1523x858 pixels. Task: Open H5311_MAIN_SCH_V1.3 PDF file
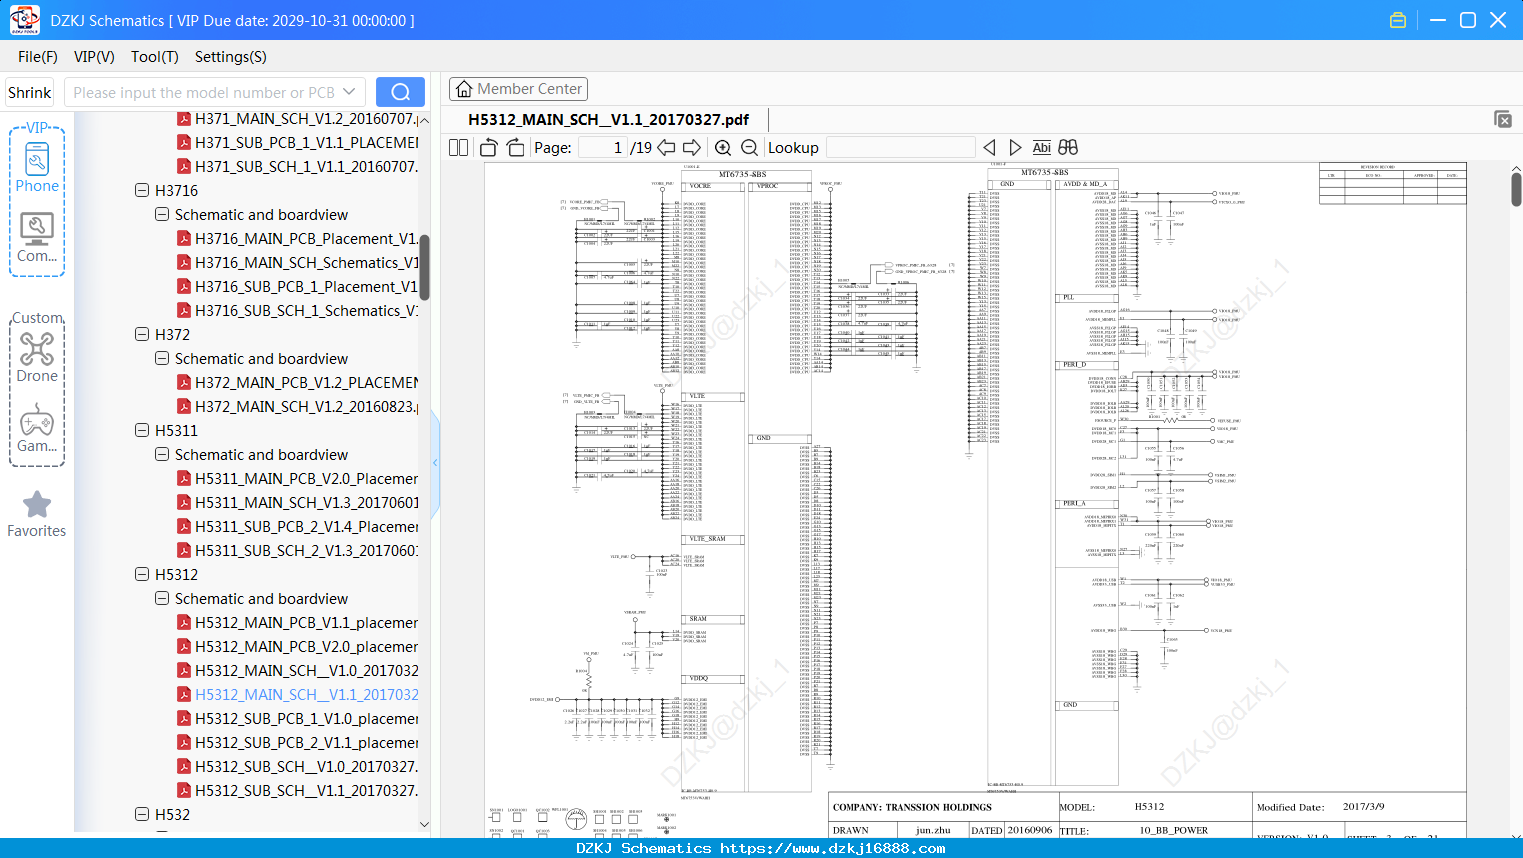point(298,502)
